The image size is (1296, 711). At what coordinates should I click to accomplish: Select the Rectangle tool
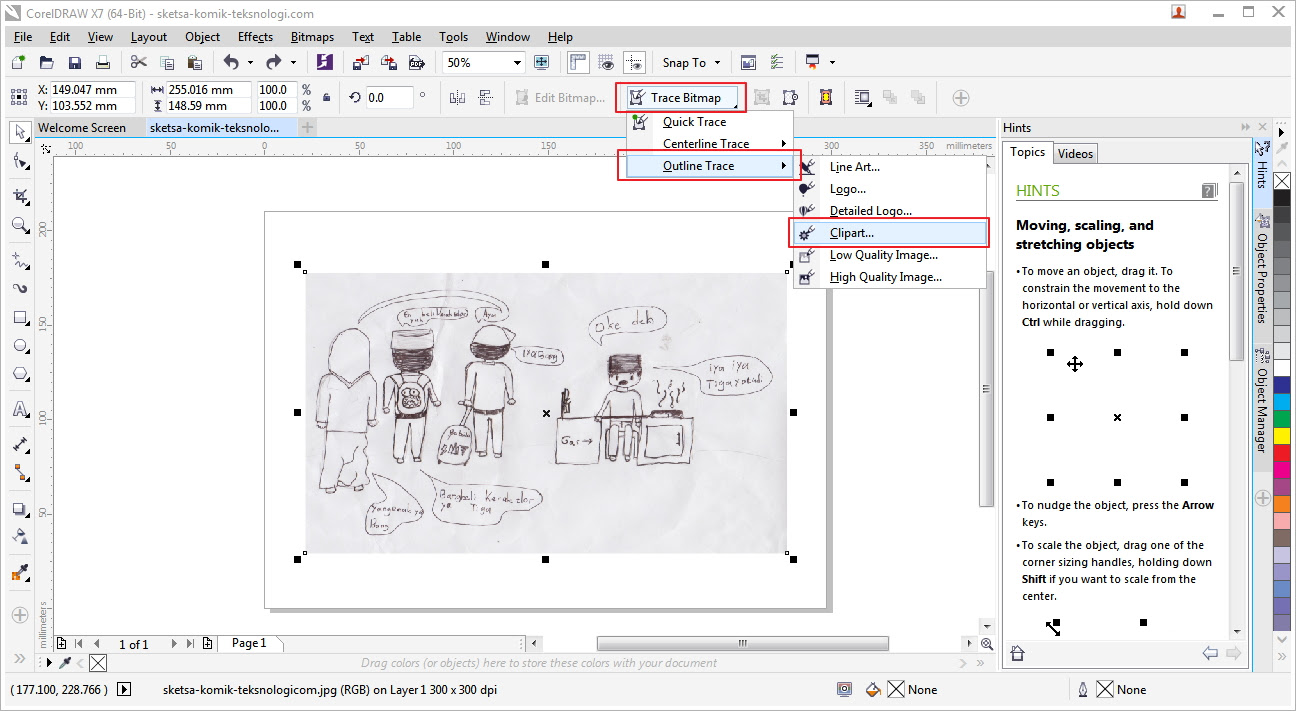tap(19, 318)
